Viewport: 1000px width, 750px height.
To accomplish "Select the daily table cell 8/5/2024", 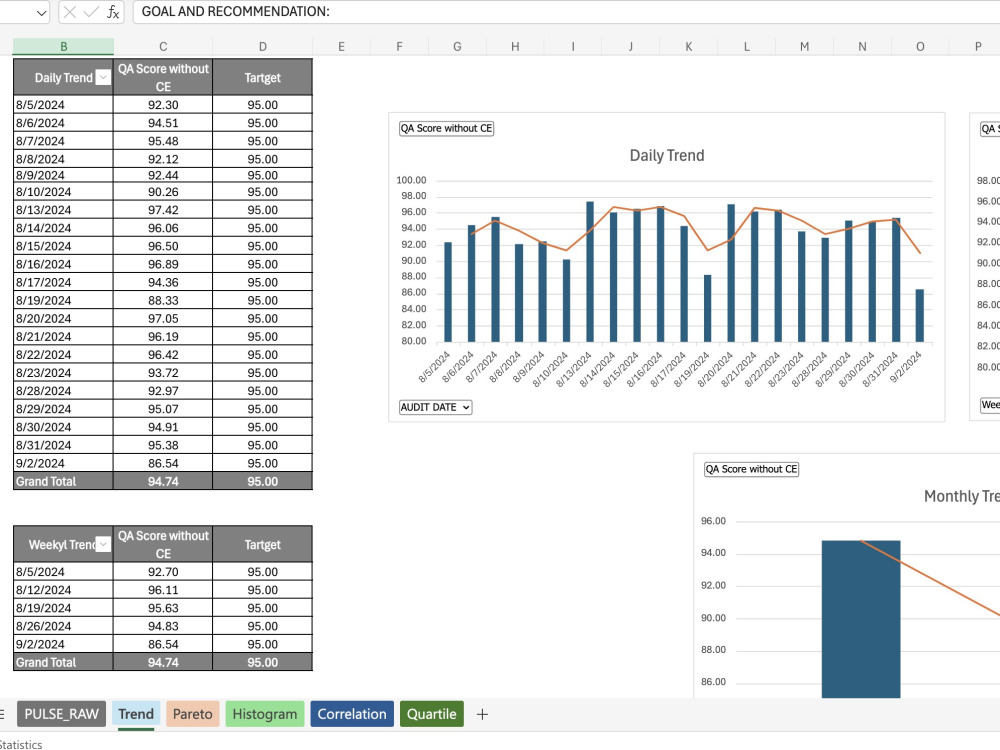I will (x=63, y=105).
